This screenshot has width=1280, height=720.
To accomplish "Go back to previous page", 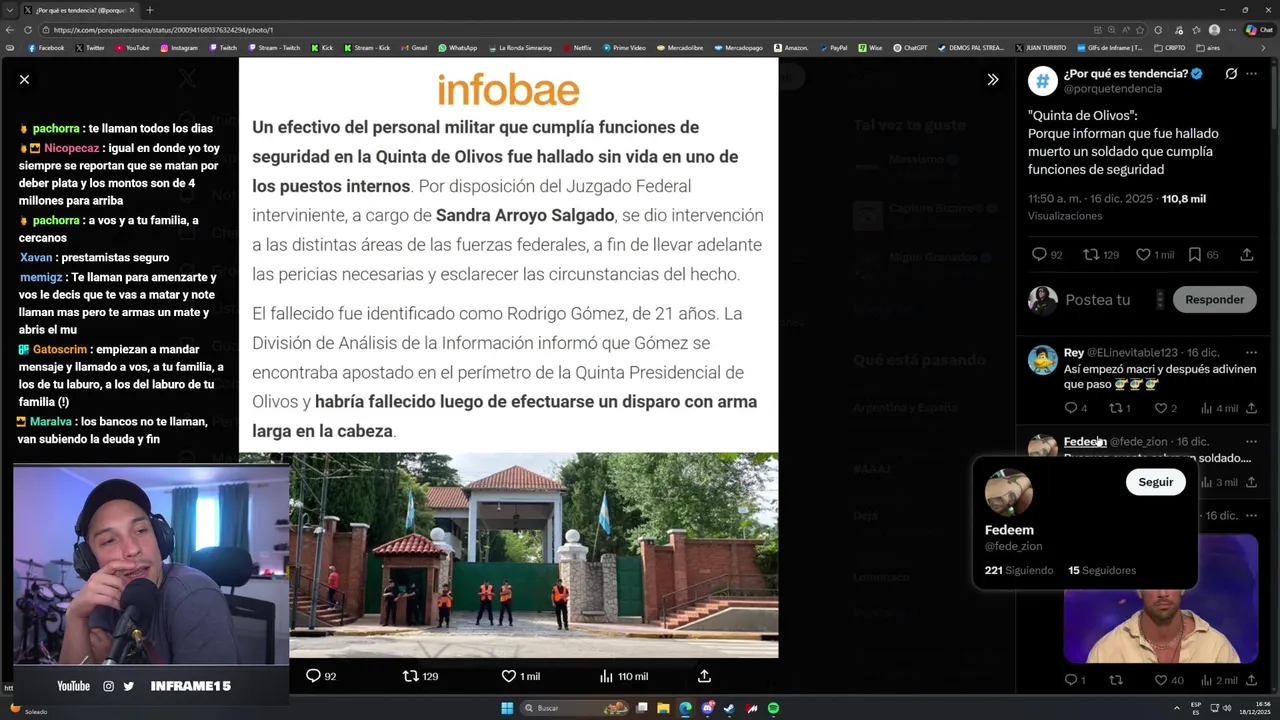I will tap(8, 30).
